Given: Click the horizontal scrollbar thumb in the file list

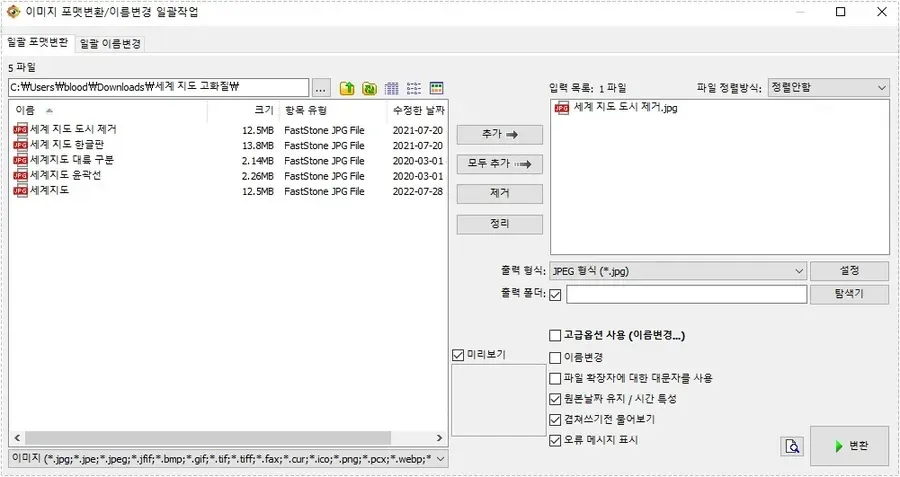Looking at the screenshot, I should (x=208, y=438).
